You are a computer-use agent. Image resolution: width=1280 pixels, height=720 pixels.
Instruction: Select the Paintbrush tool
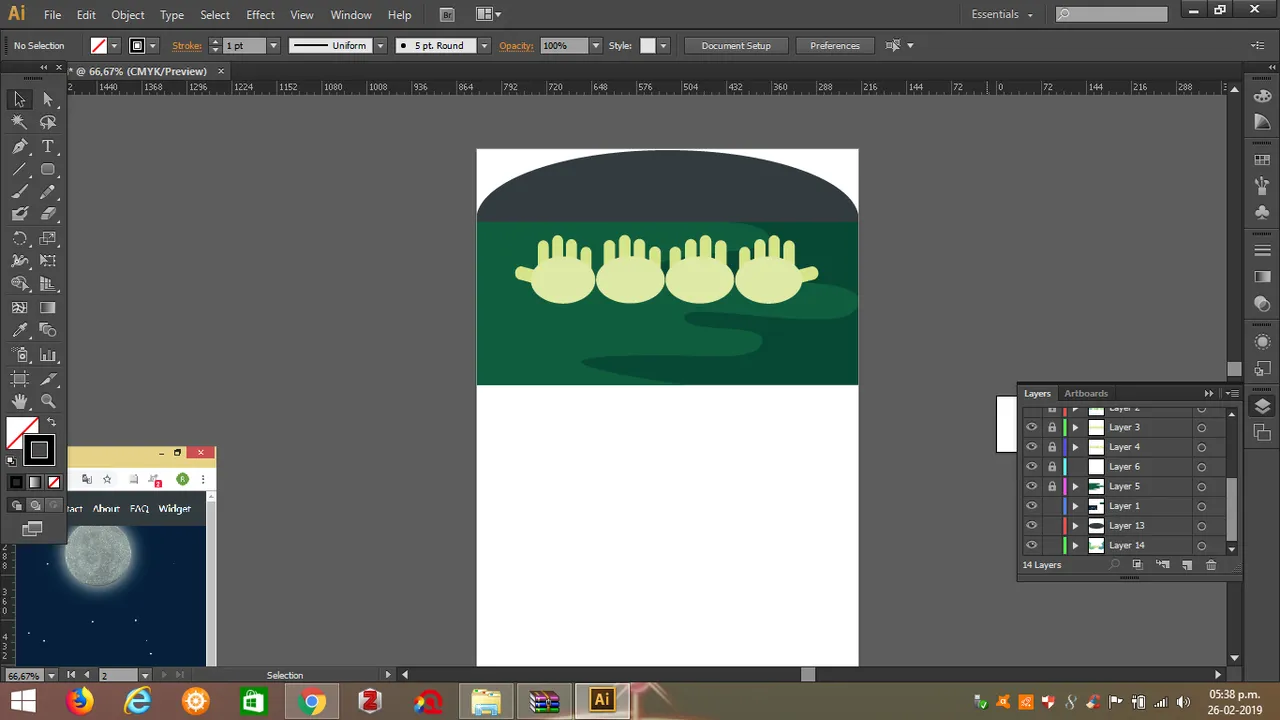pyautogui.click(x=19, y=192)
